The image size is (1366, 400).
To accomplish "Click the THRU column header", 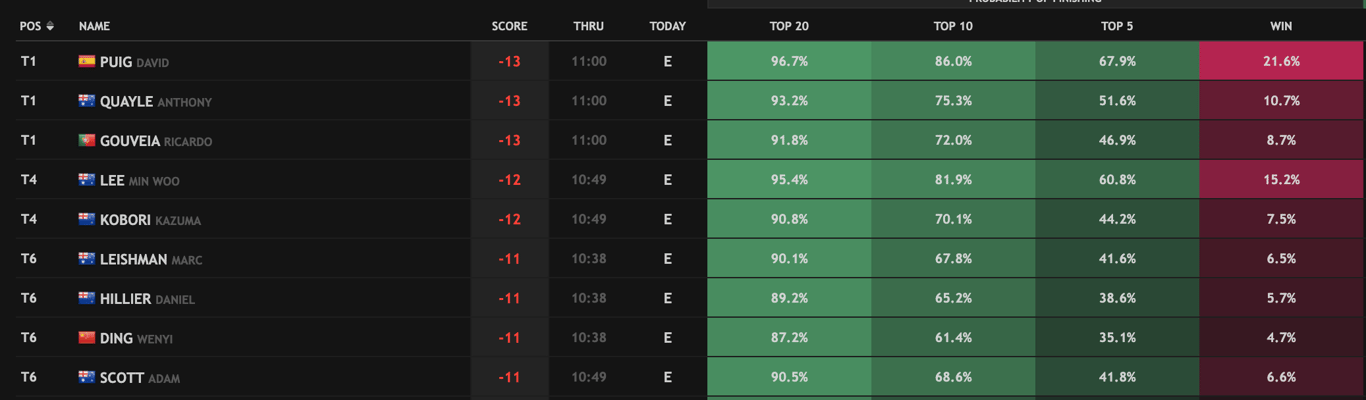I will click(588, 26).
